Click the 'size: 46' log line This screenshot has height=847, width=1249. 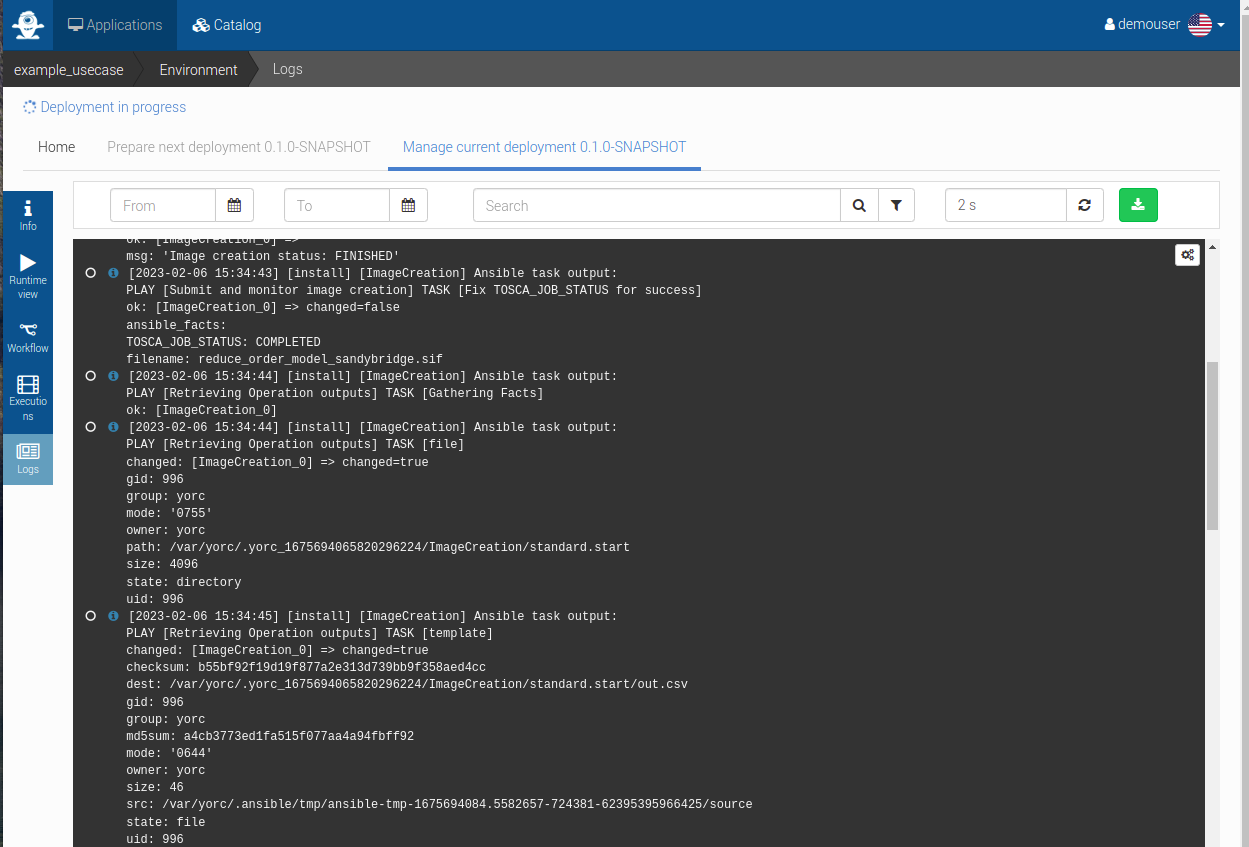[x=155, y=788]
